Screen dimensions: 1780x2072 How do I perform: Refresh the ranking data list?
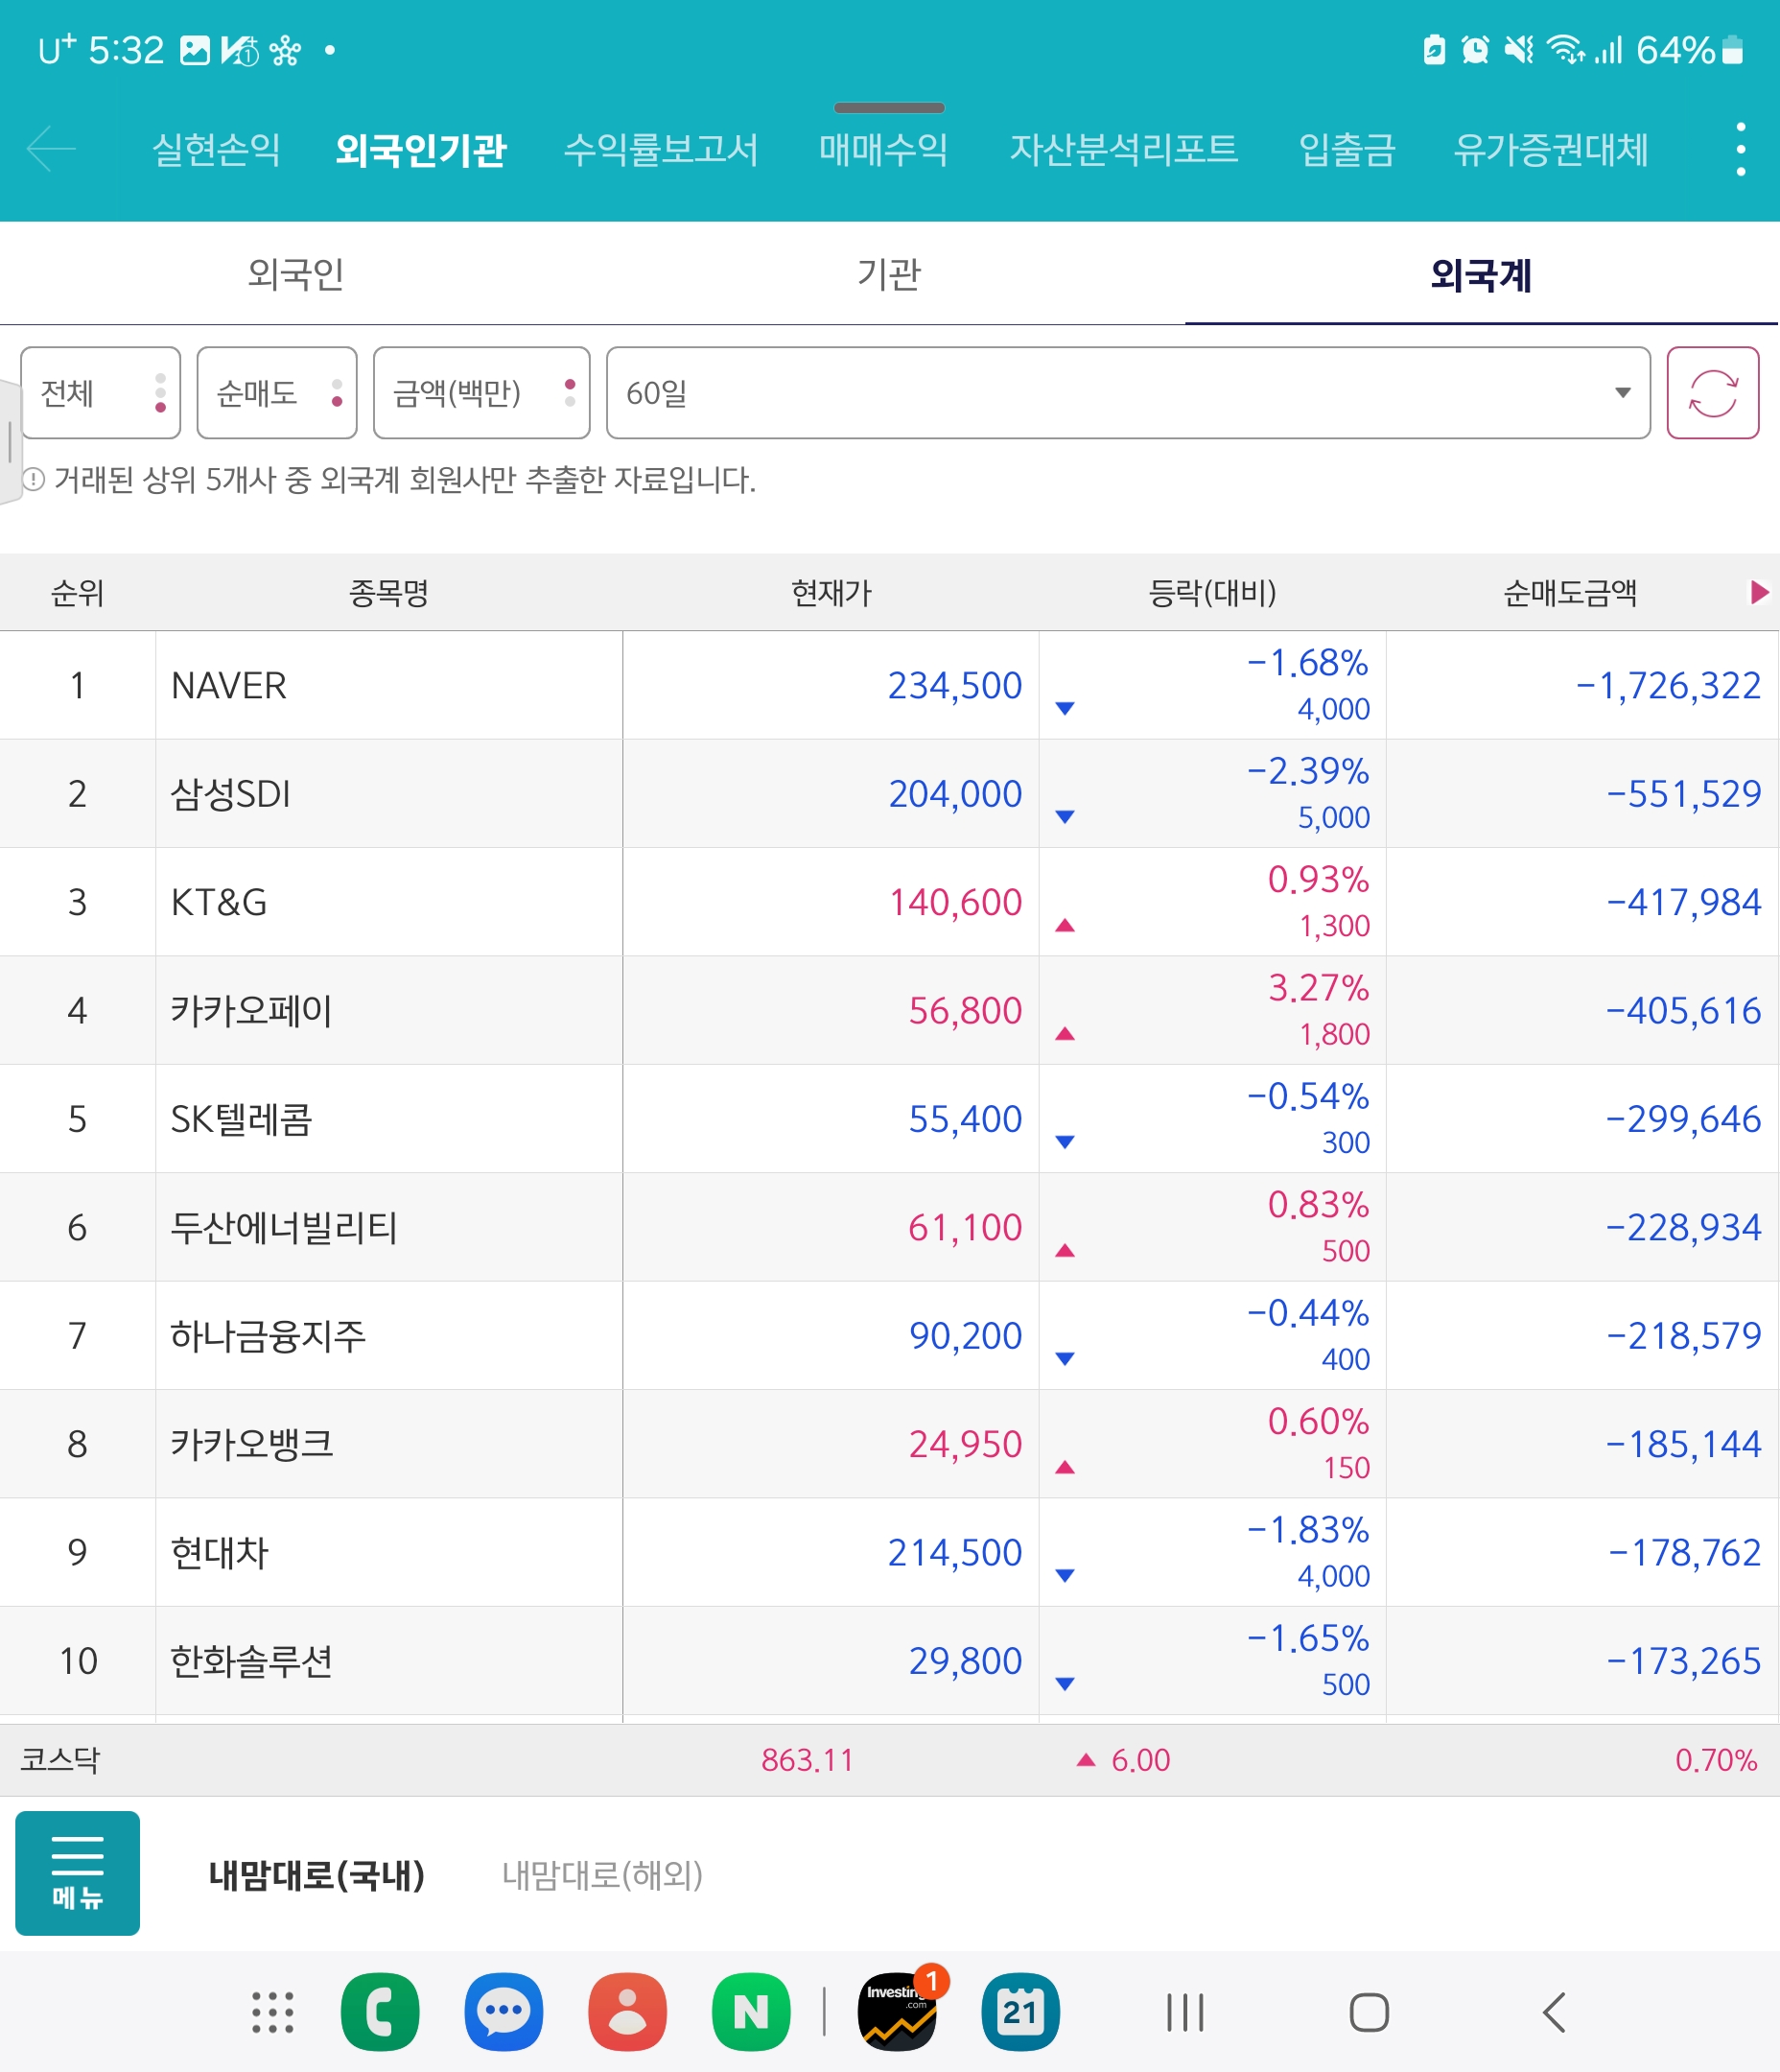click(1712, 393)
